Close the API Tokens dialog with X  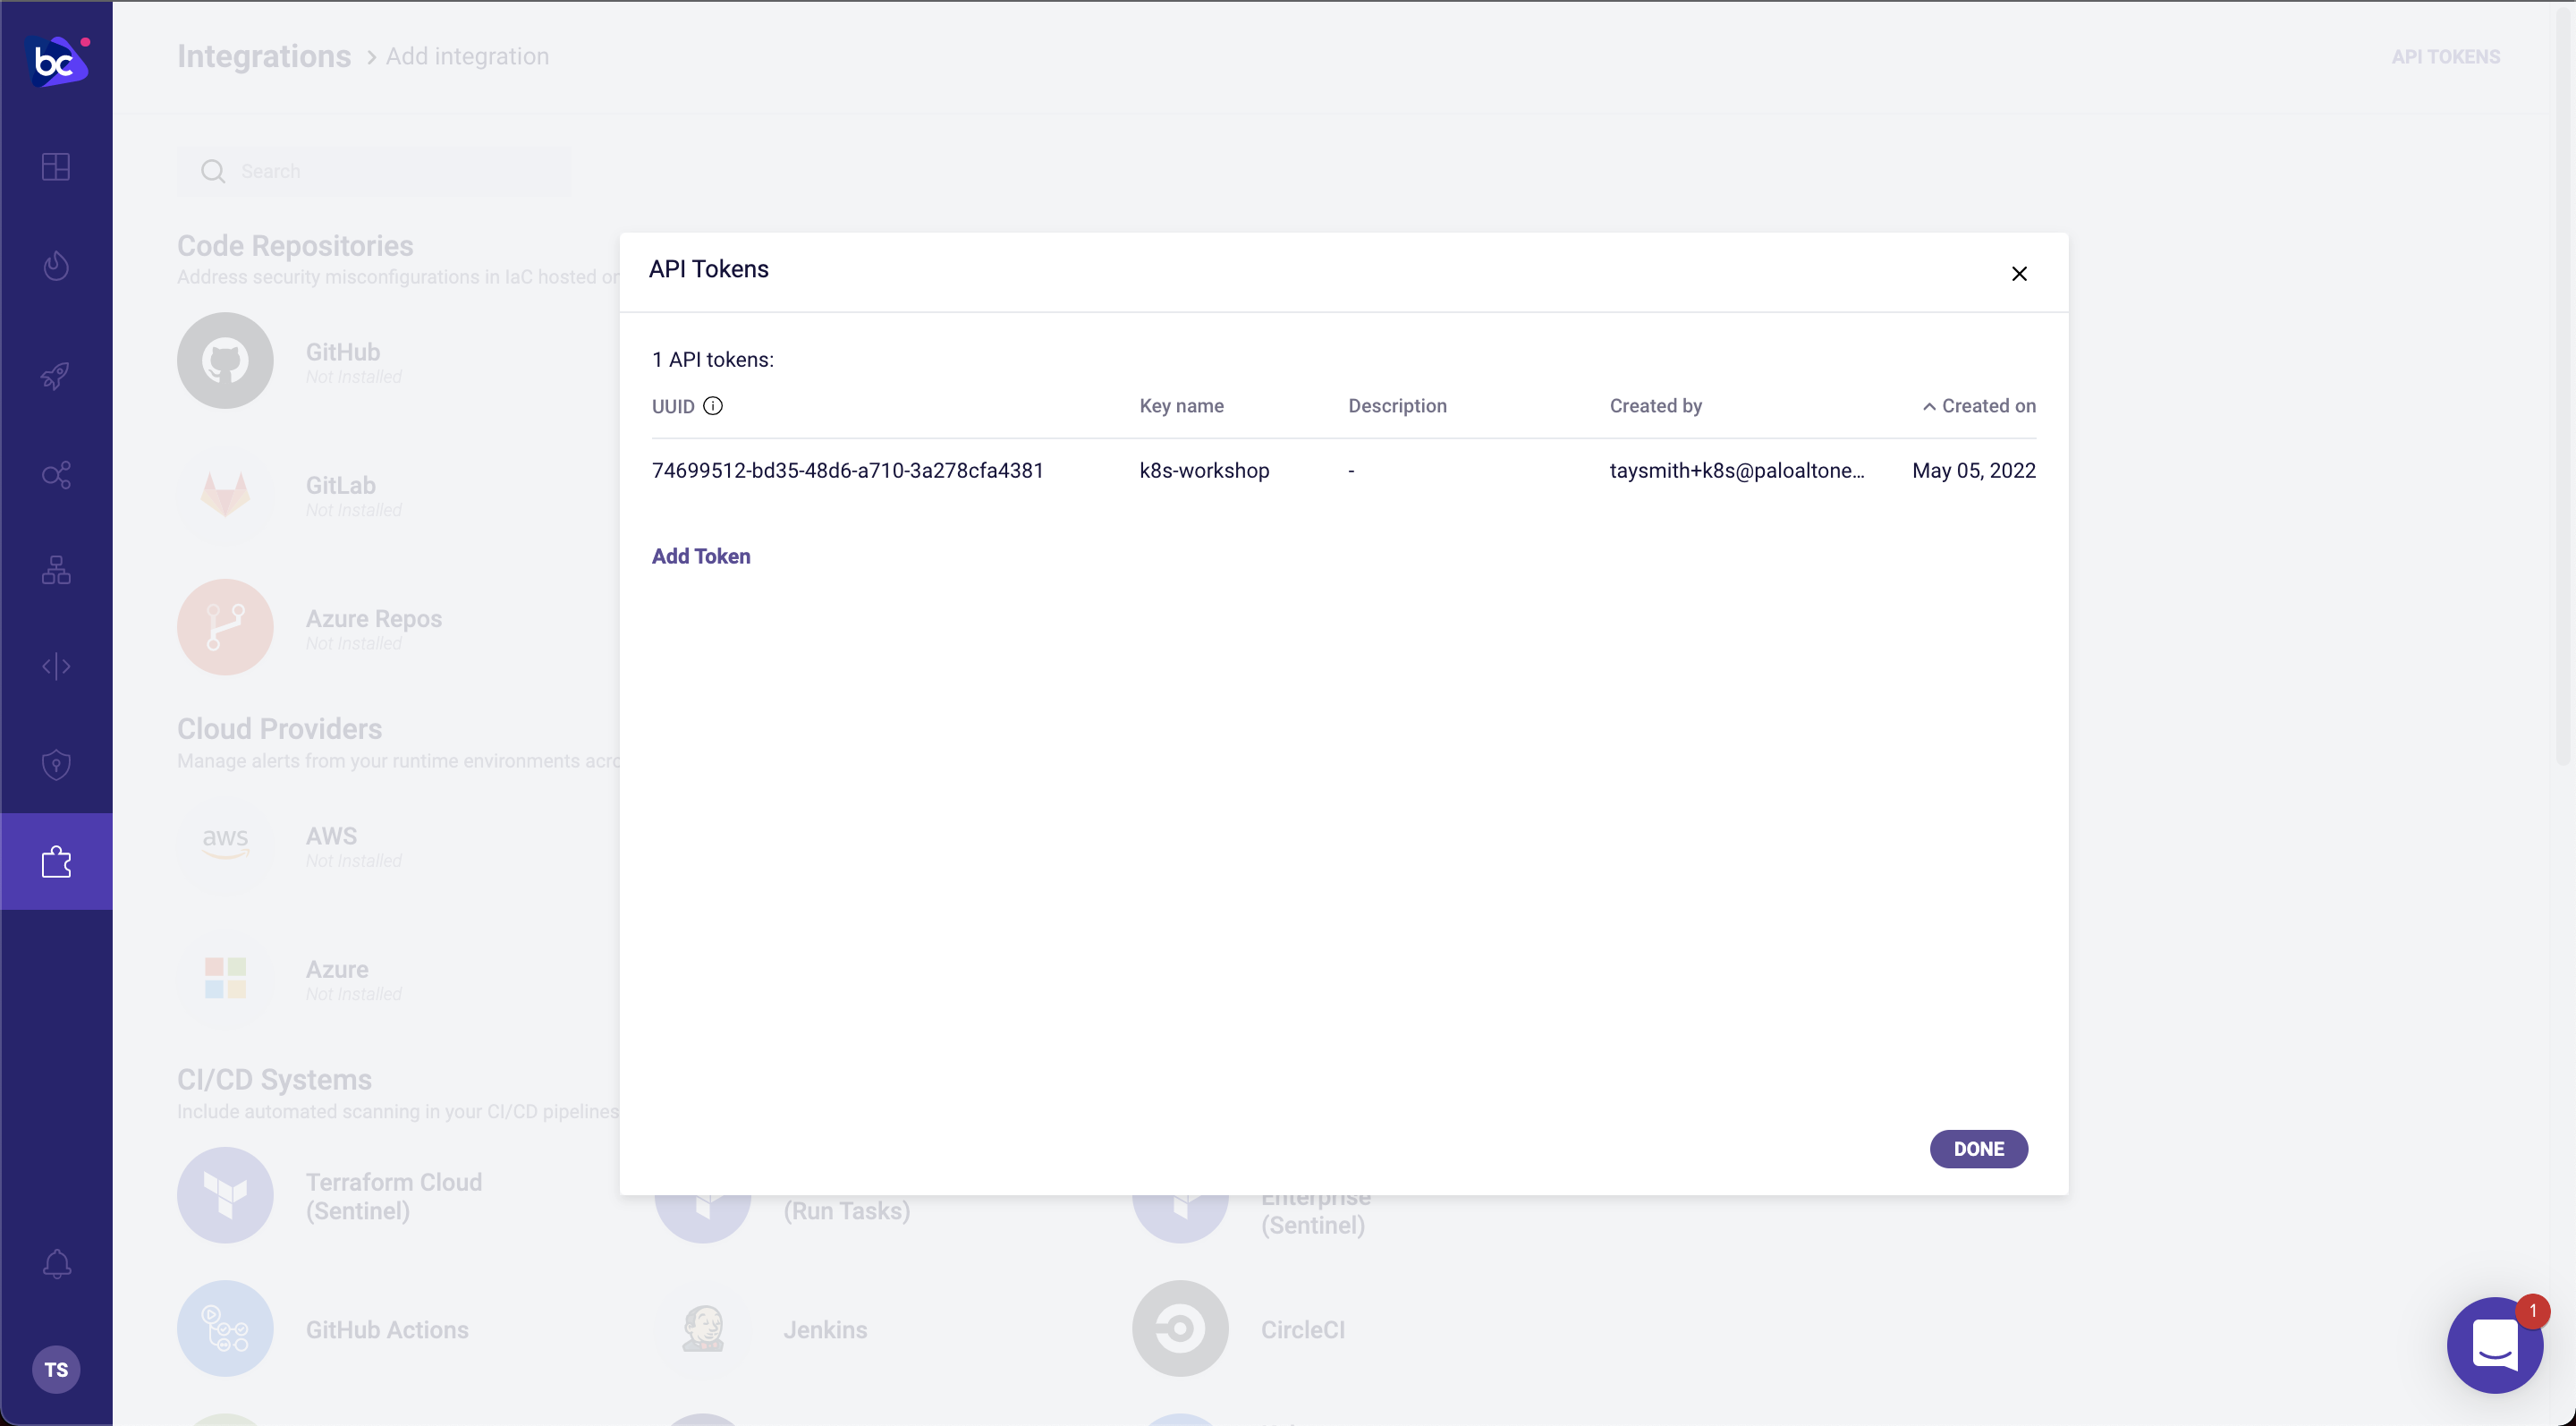click(2019, 274)
